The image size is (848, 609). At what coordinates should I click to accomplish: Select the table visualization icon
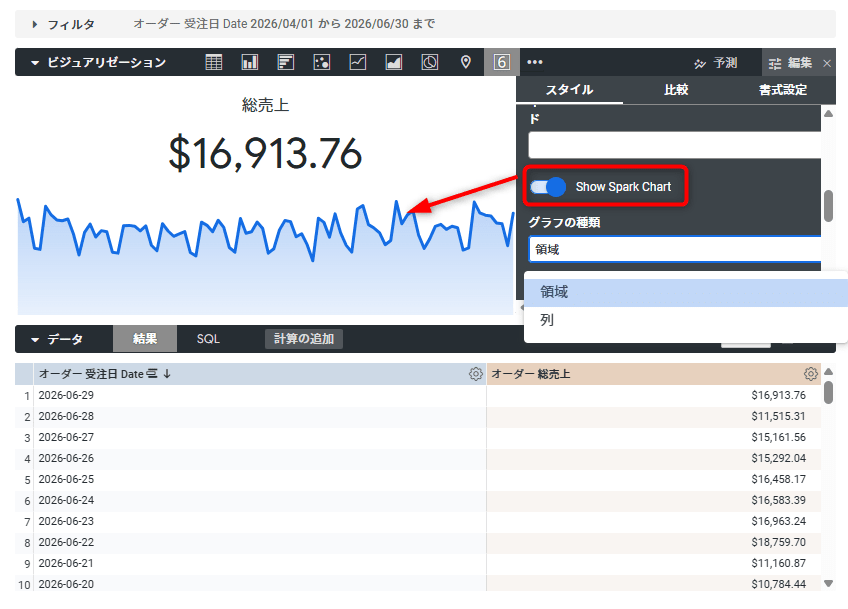[214, 62]
